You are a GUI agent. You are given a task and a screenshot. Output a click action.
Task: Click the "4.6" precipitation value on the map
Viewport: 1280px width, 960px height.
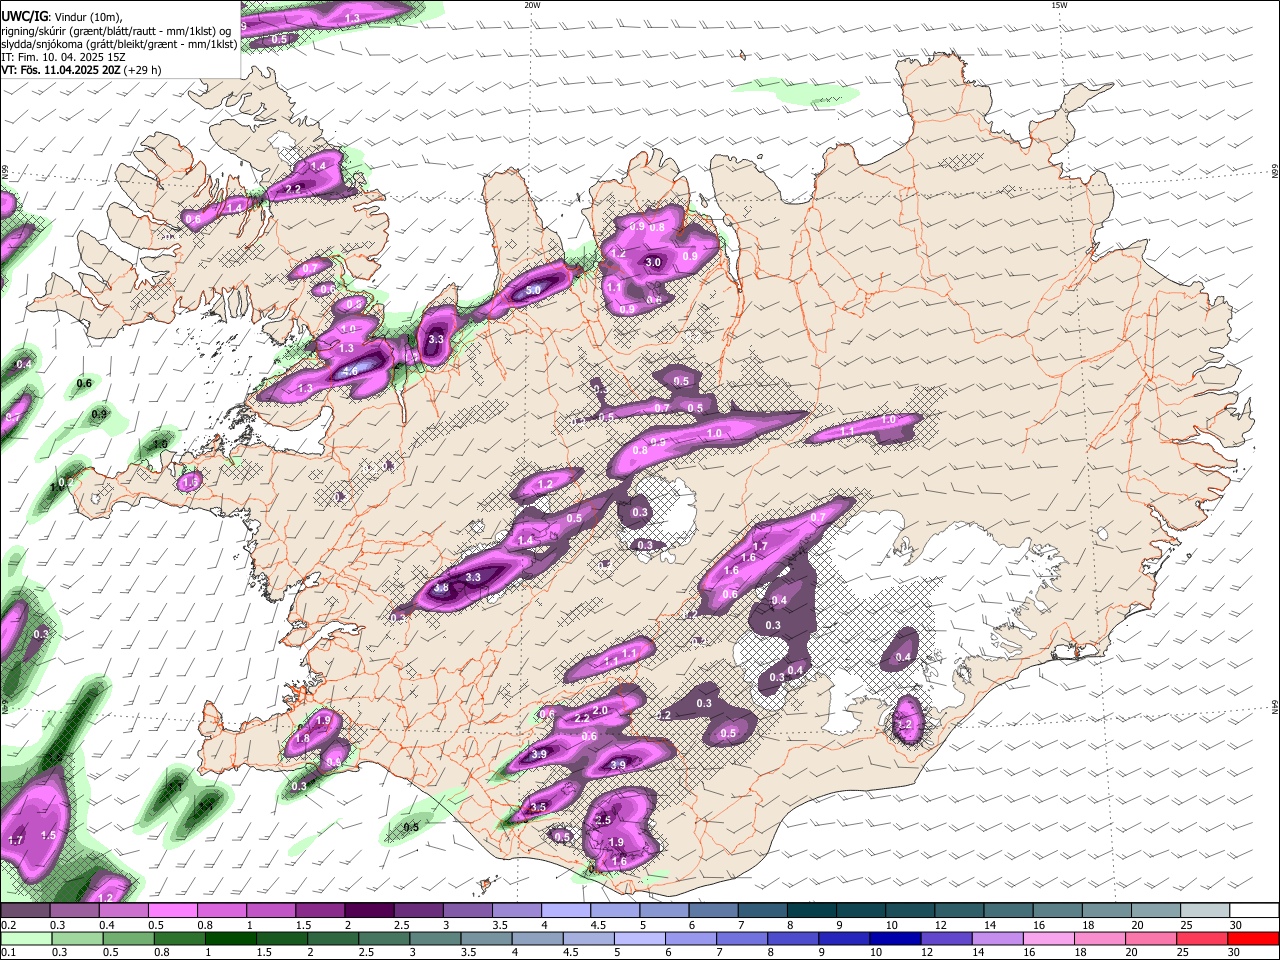pos(350,371)
